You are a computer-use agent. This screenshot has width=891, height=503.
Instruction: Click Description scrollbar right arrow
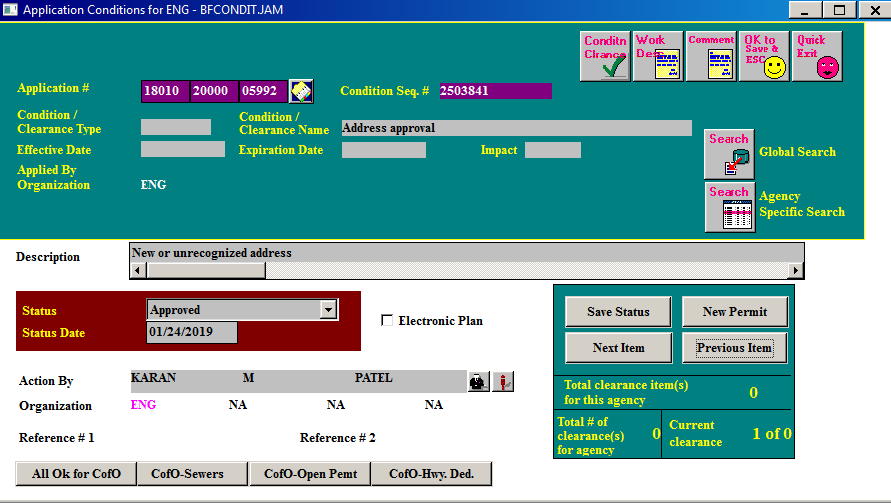(796, 271)
